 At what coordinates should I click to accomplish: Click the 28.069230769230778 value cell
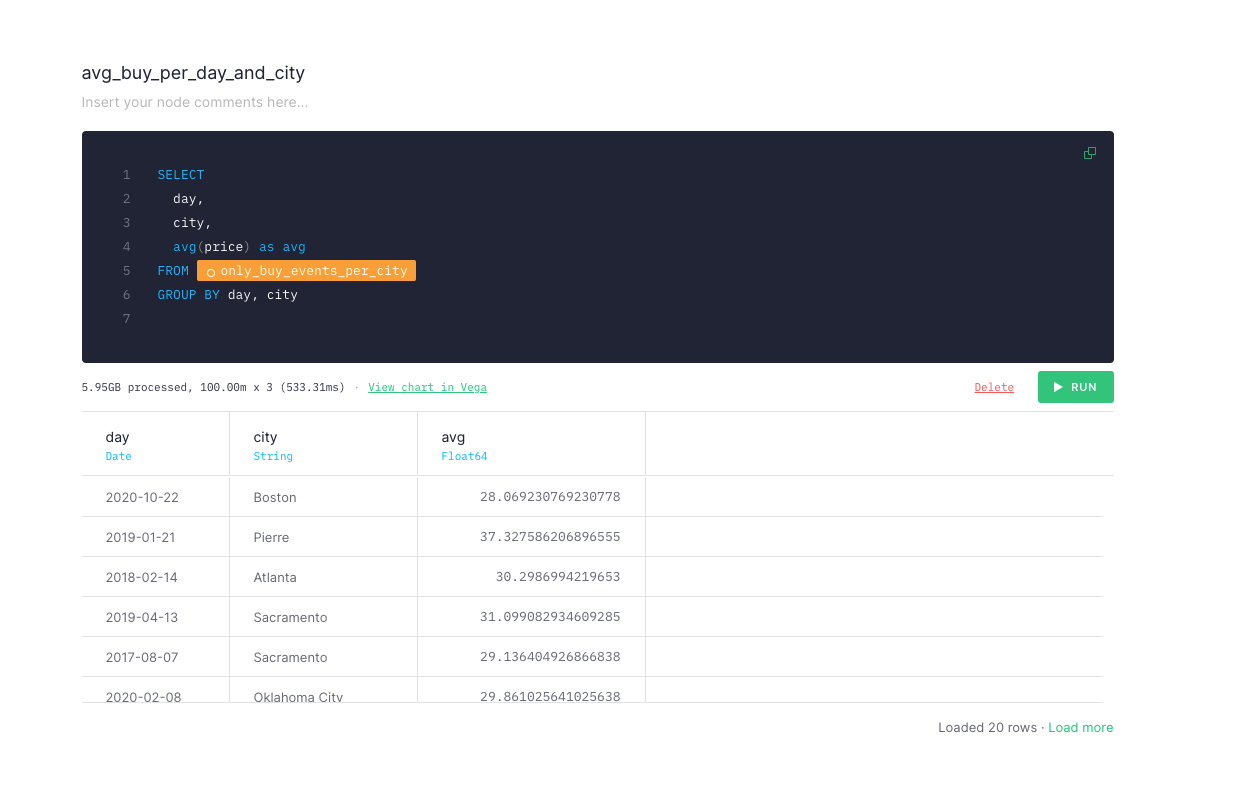click(531, 497)
